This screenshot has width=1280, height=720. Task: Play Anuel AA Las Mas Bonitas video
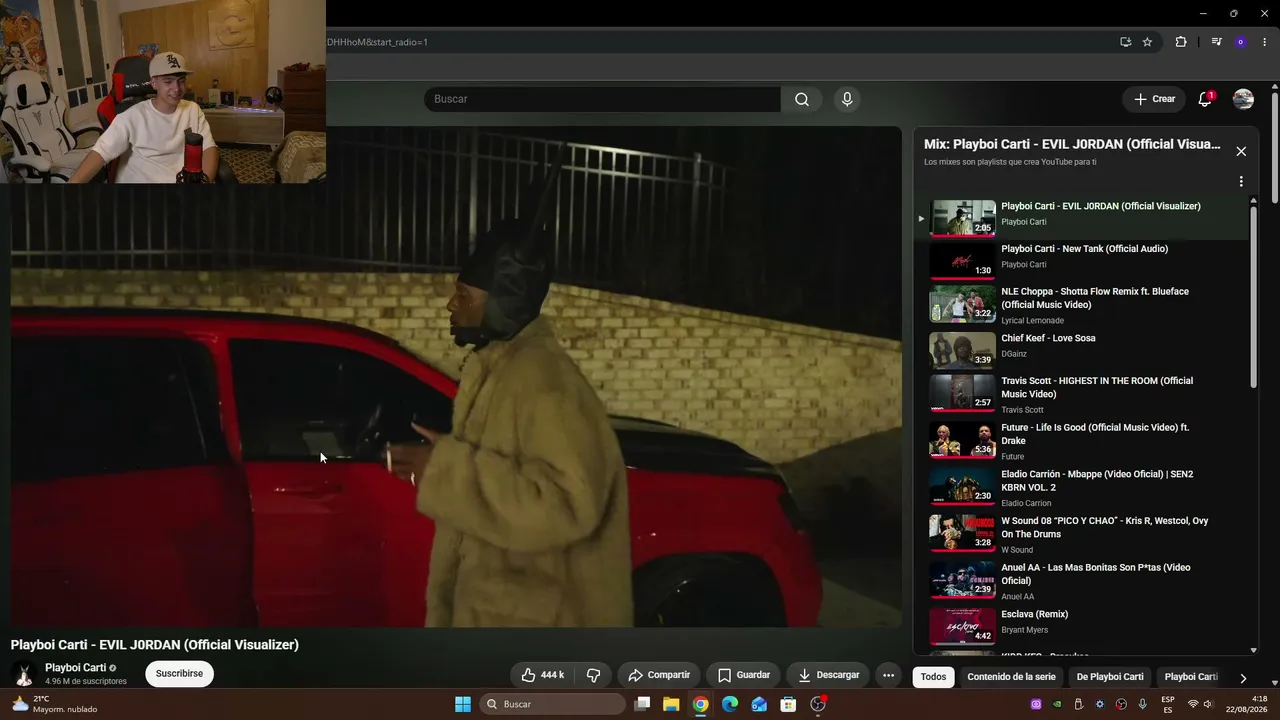[x=1084, y=581]
